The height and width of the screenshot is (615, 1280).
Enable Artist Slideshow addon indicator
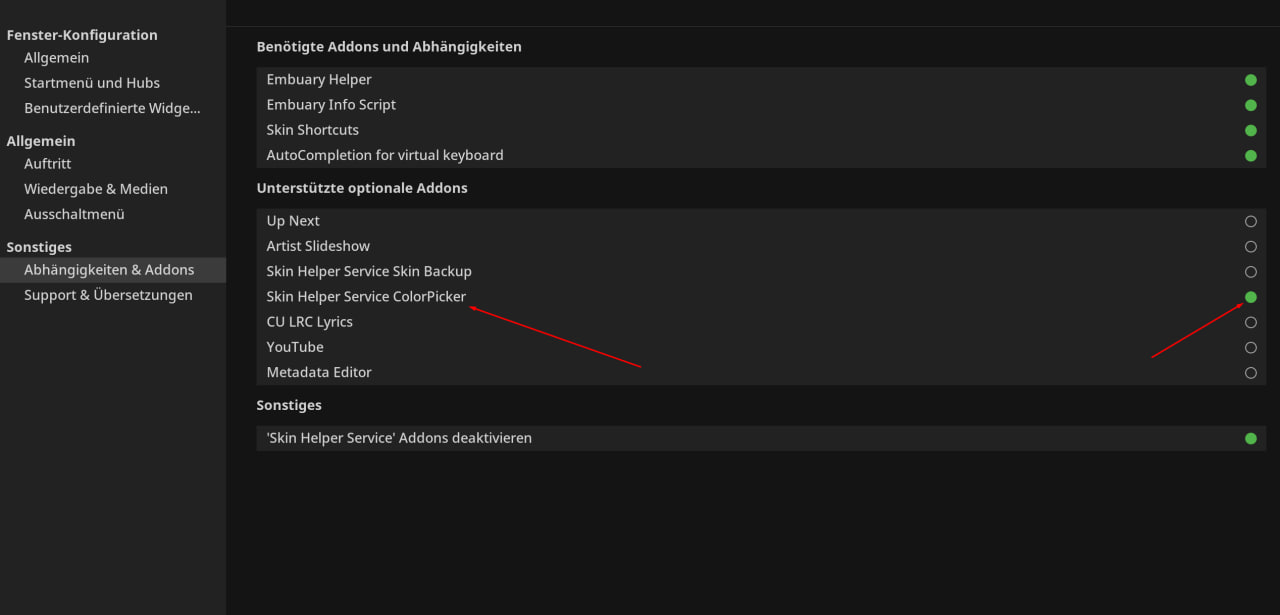coord(1250,246)
